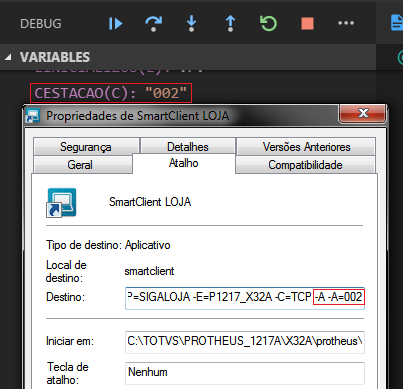
Task: Click the Step Over debug icon
Action: [x=154, y=24]
